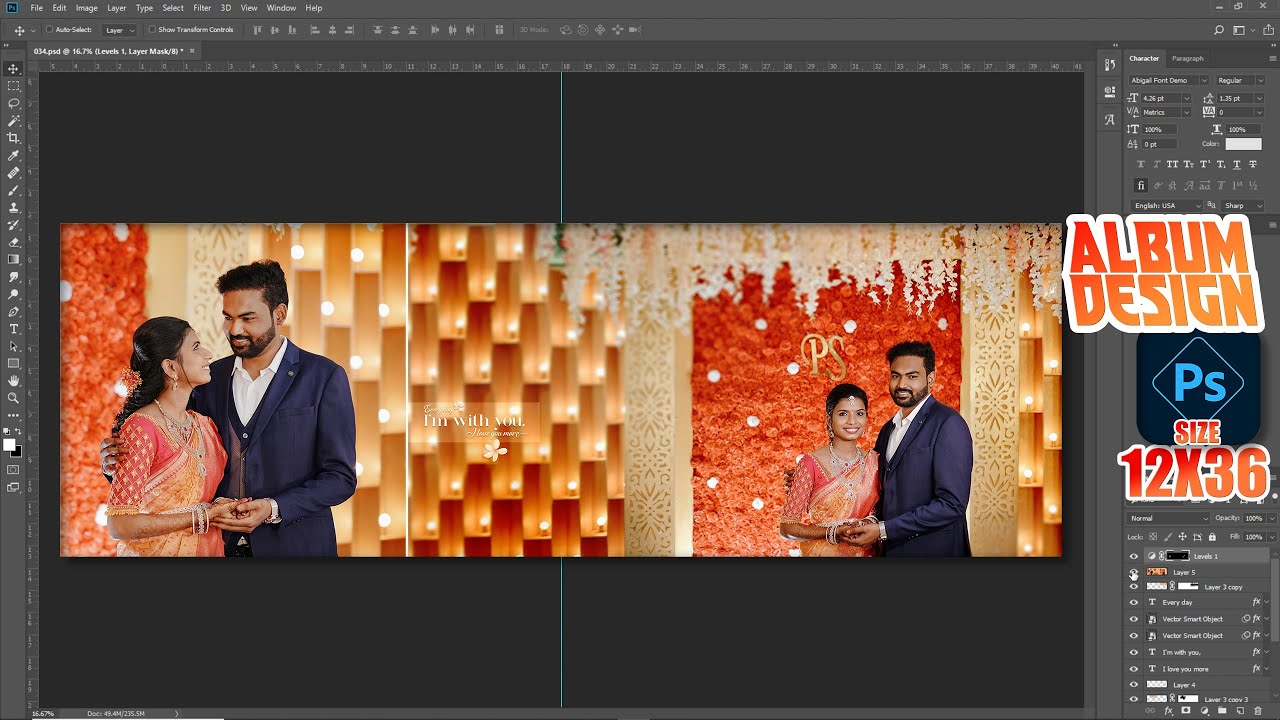The image size is (1280, 720).
Task: Hide the Every day text layer
Action: pos(1134,603)
